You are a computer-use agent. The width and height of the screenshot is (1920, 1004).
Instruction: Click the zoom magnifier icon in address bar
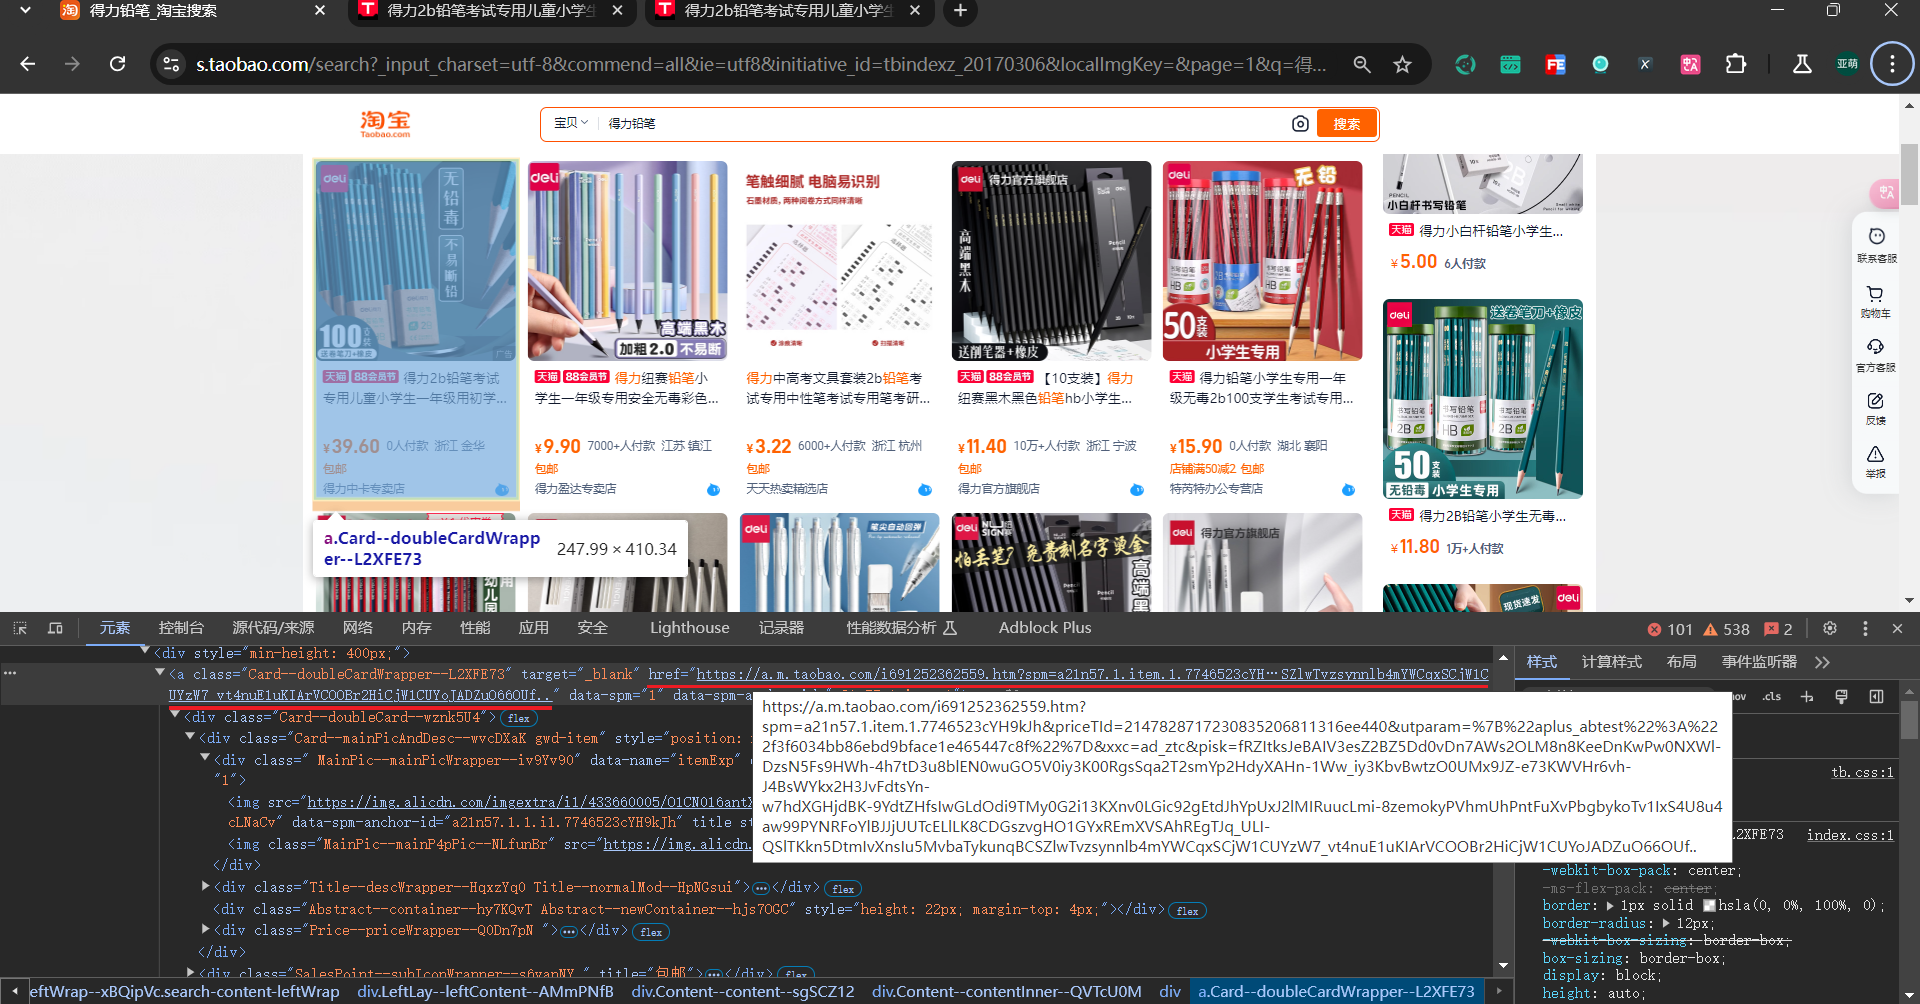point(1362,64)
